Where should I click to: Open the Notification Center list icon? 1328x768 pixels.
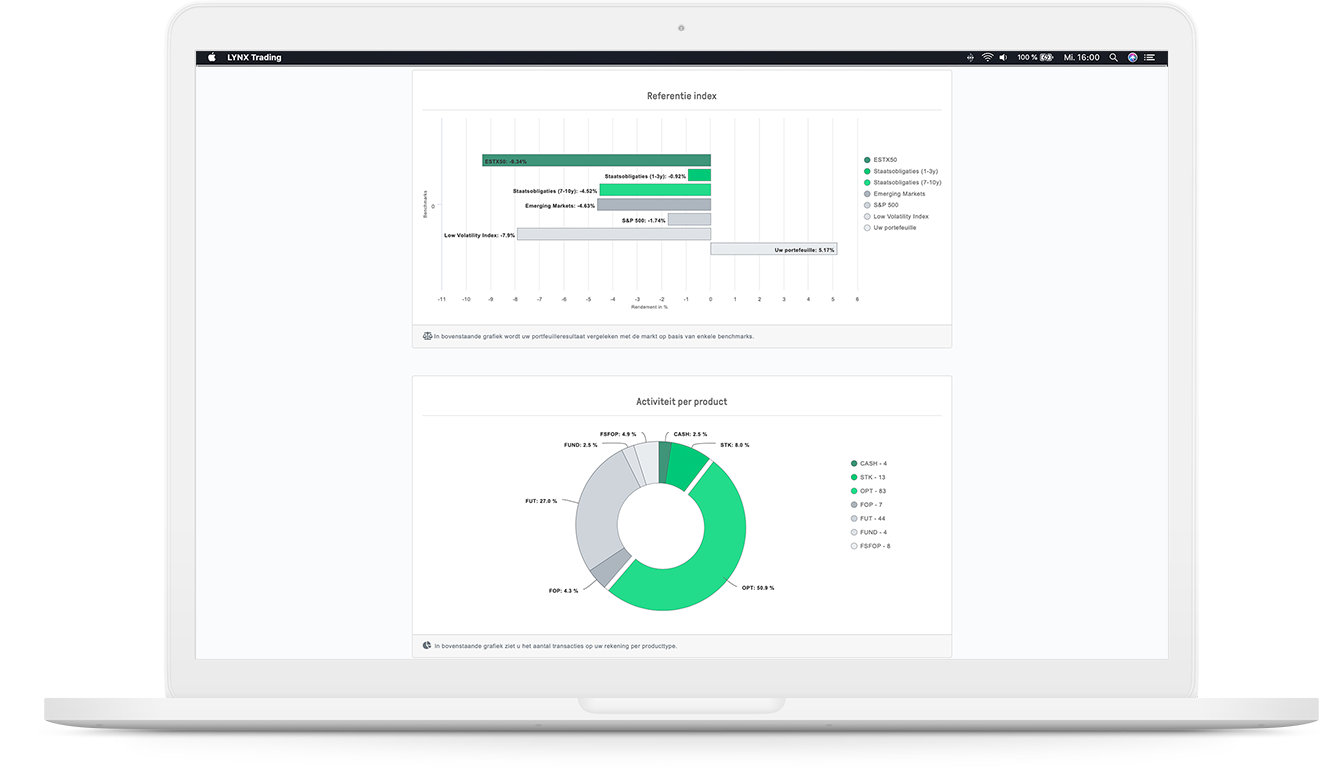tap(1150, 58)
